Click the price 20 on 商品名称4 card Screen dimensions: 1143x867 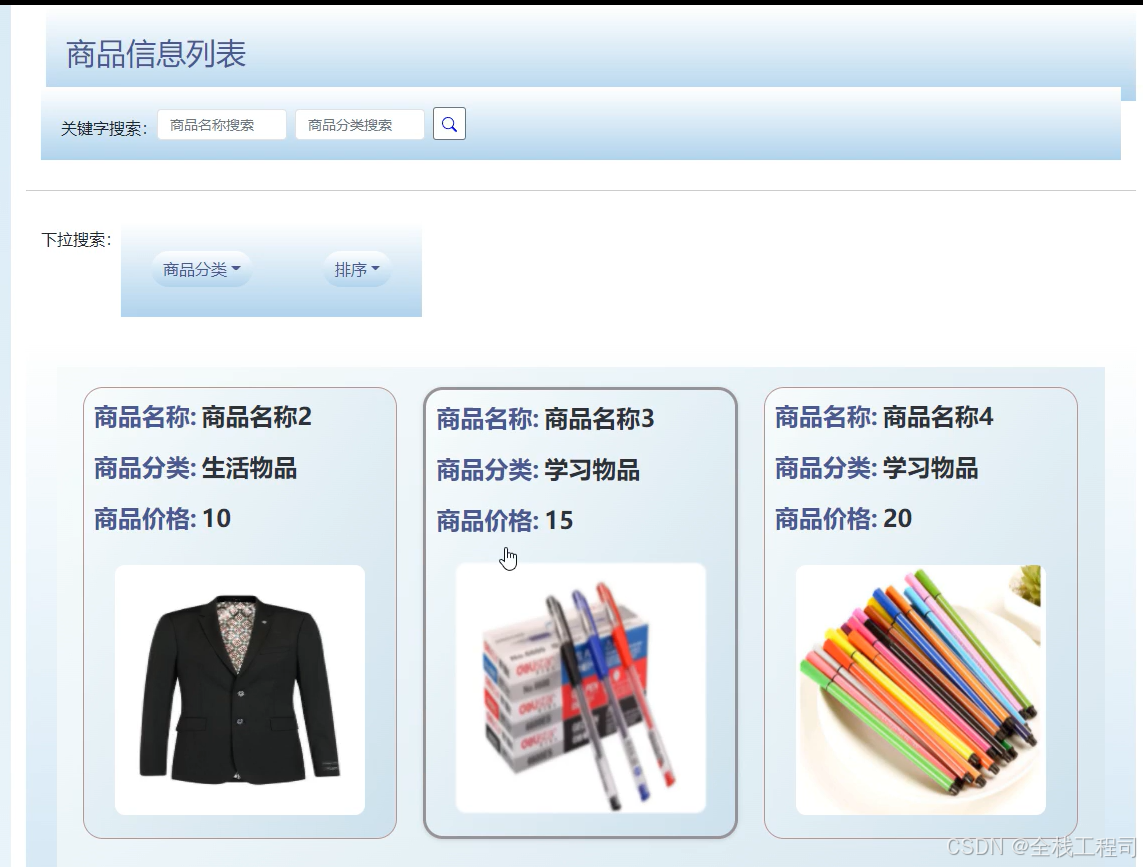pyautogui.click(x=898, y=518)
